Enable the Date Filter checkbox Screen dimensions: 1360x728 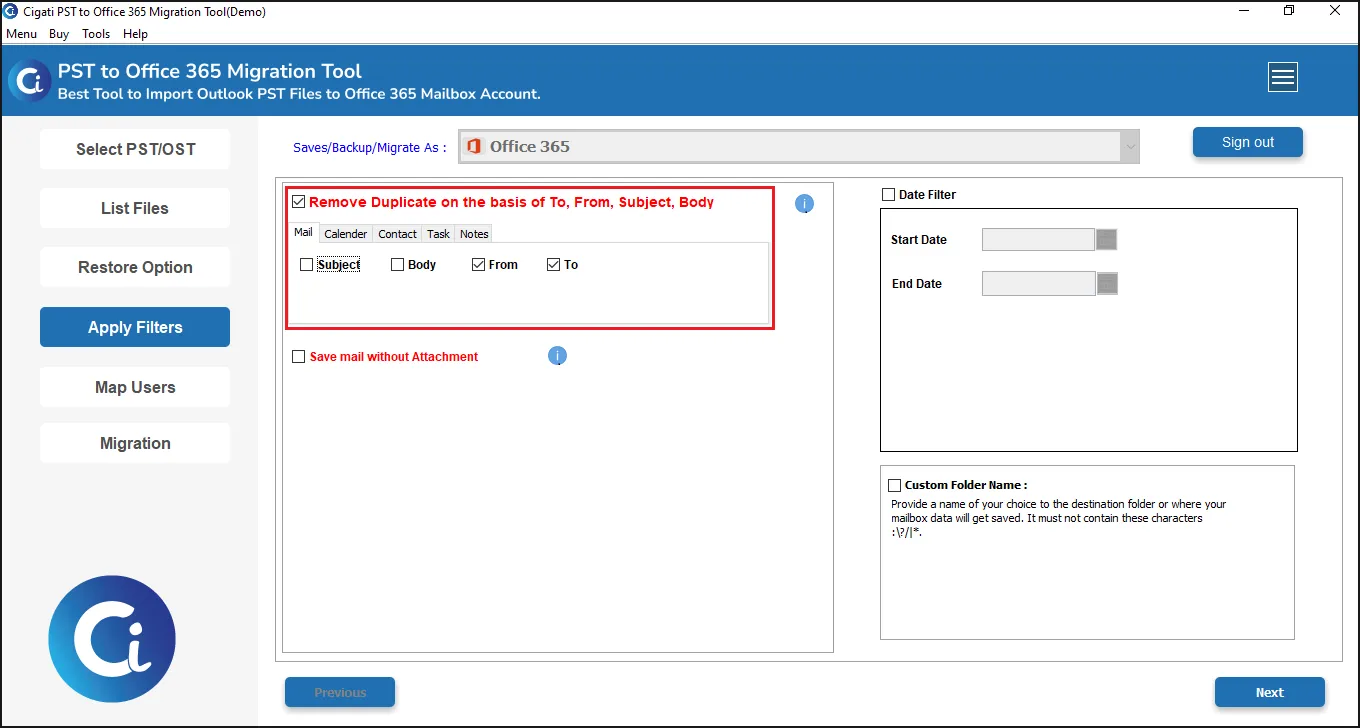(x=888, y=195)
